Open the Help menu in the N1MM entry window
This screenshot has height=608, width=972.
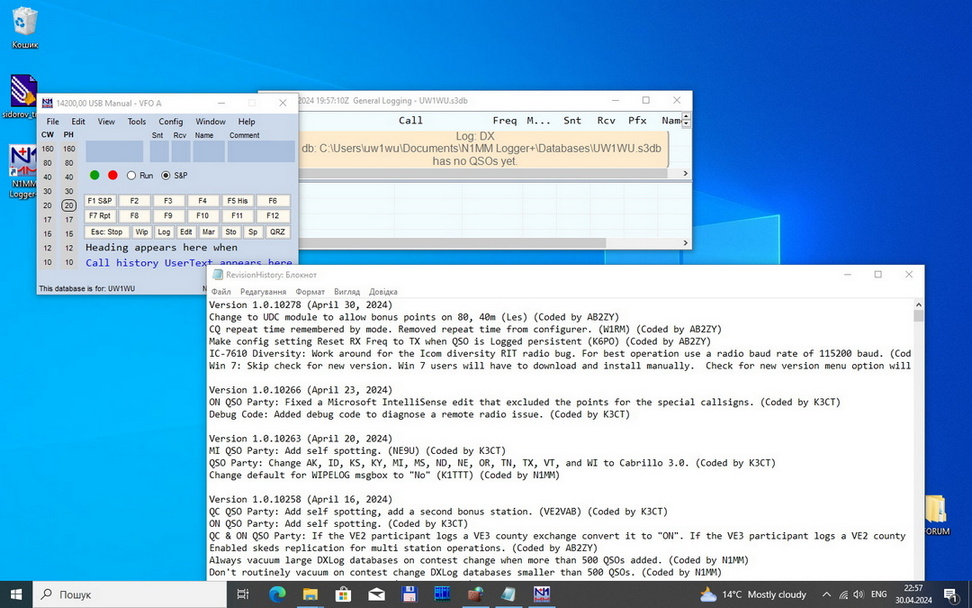click(247, 121)
